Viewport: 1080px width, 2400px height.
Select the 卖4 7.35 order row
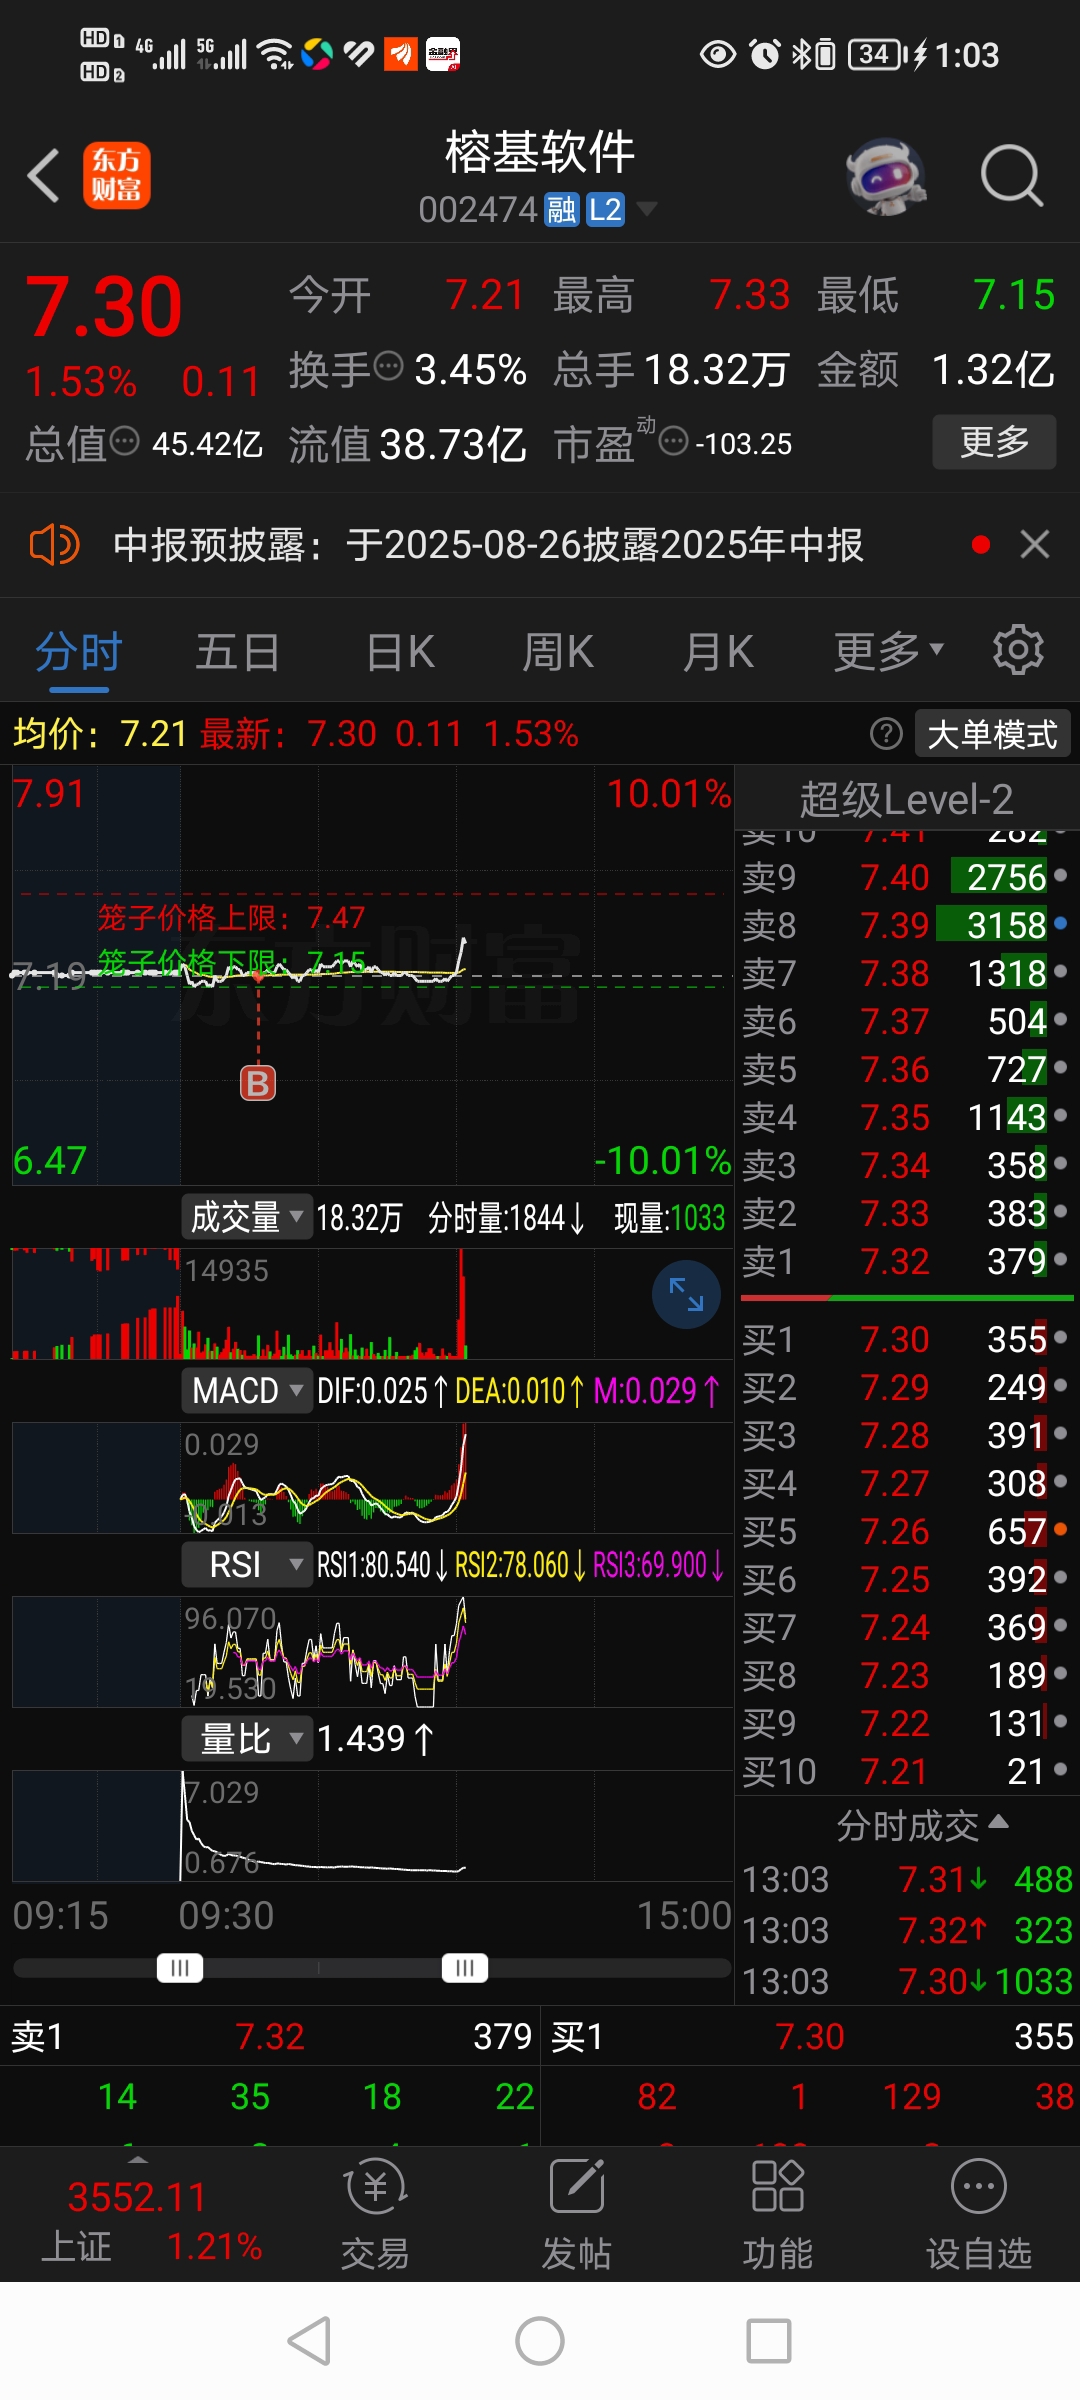(x=906, y=1117)
